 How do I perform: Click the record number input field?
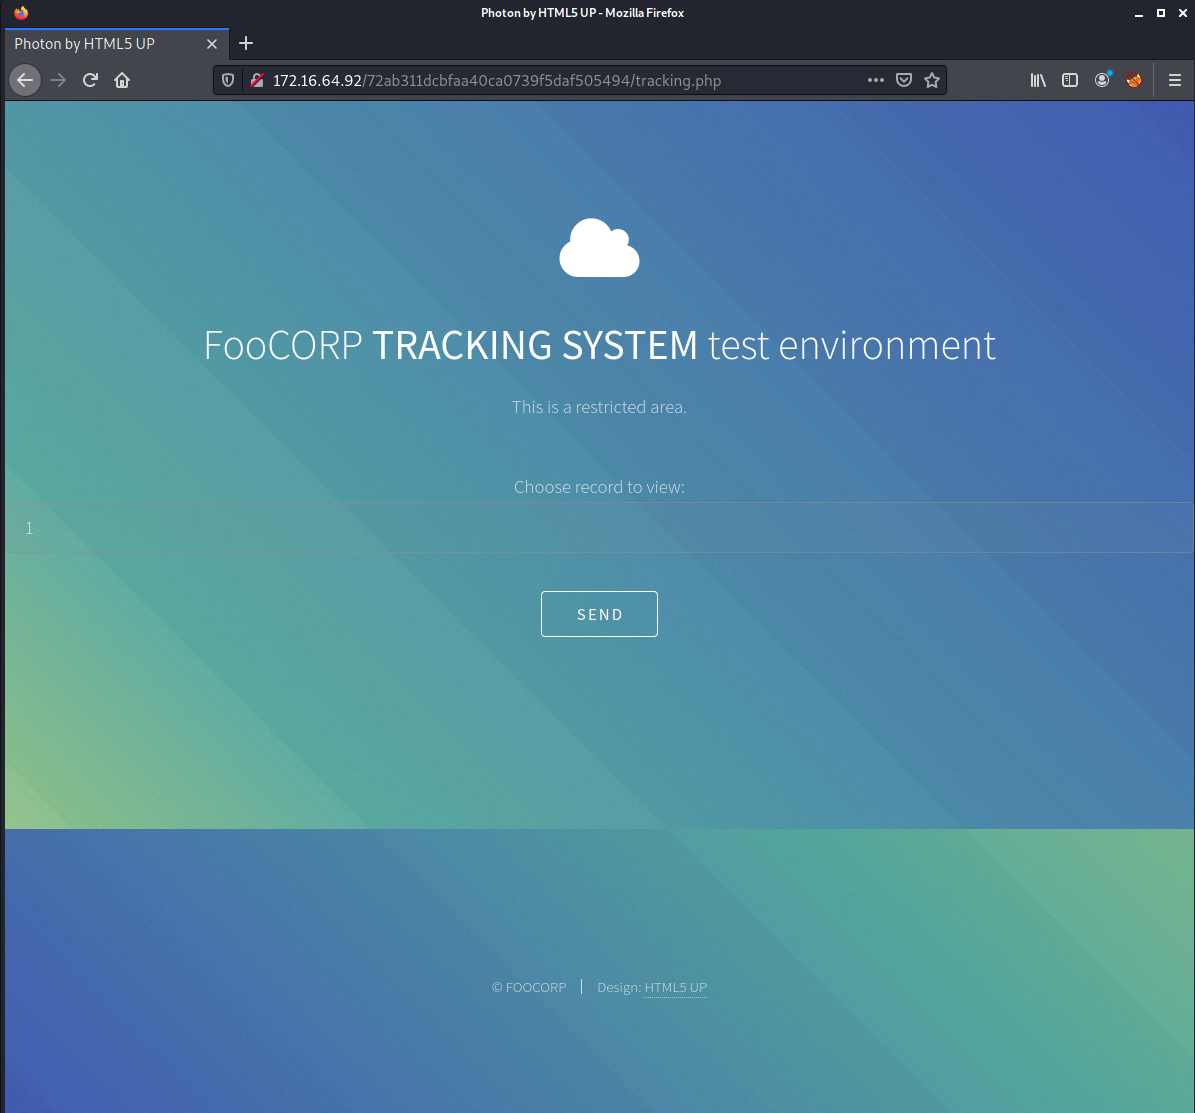click(599, 528)
